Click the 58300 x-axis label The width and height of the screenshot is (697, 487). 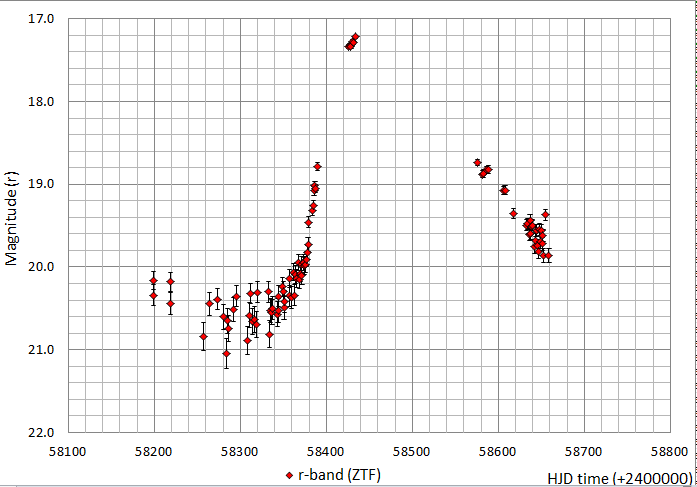pyautogui.click(x=240, y=452)
